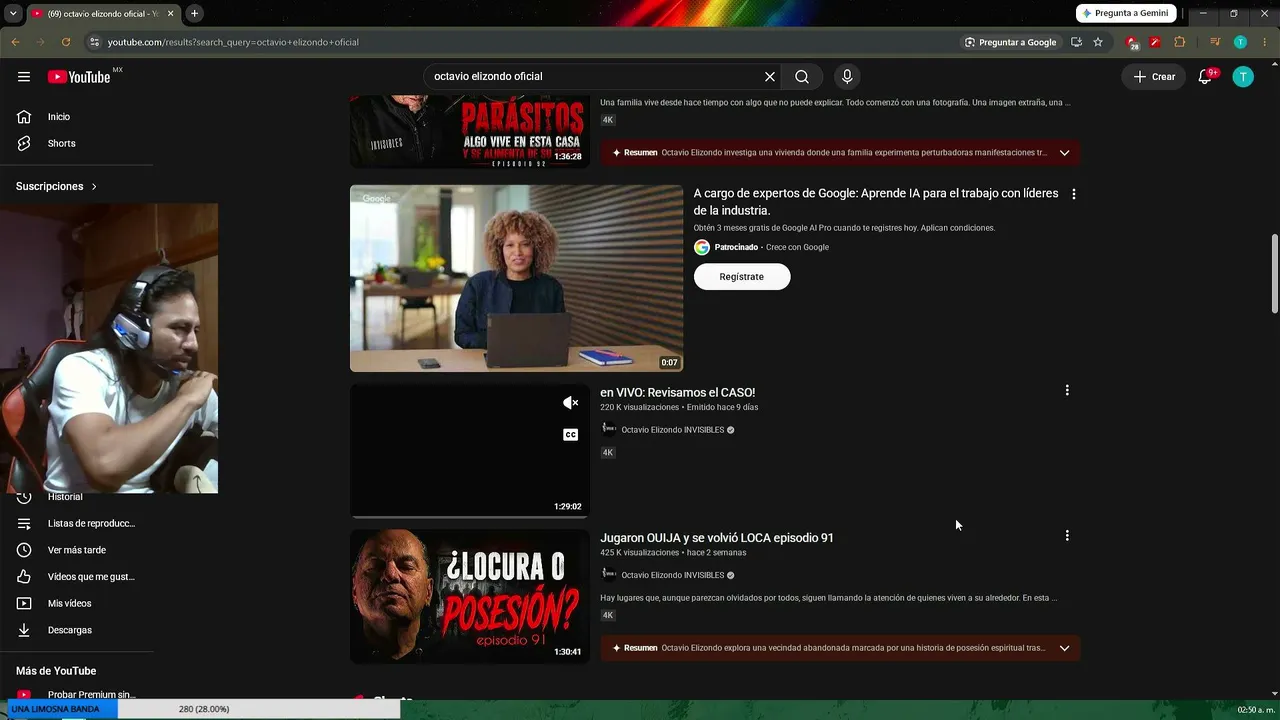Open the media controls icon in toolbar
1280x720 pixels.
[1215, 42]
